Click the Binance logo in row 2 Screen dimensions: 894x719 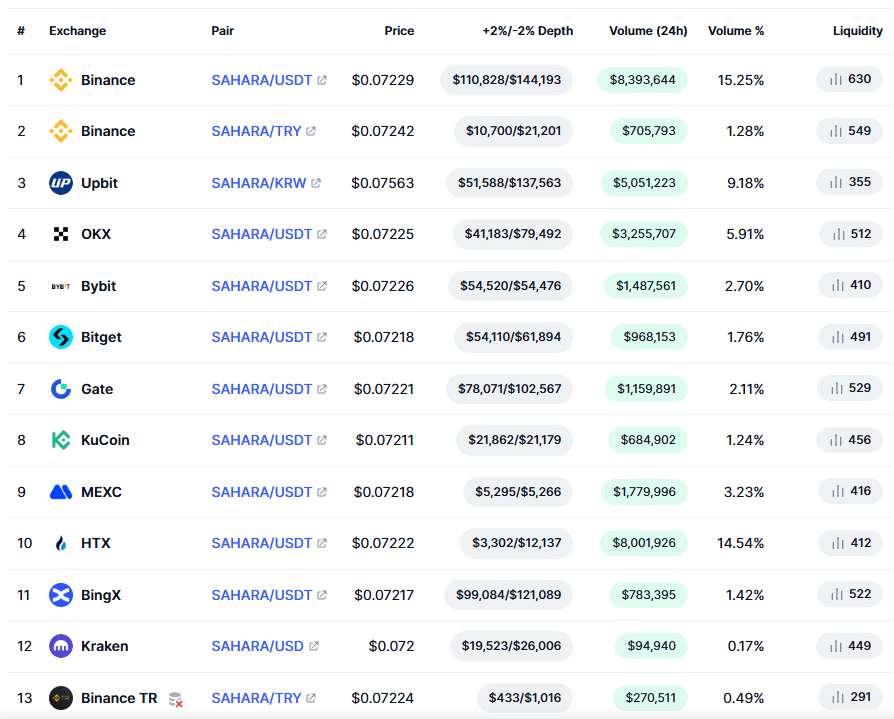click(x=60, y=131)
